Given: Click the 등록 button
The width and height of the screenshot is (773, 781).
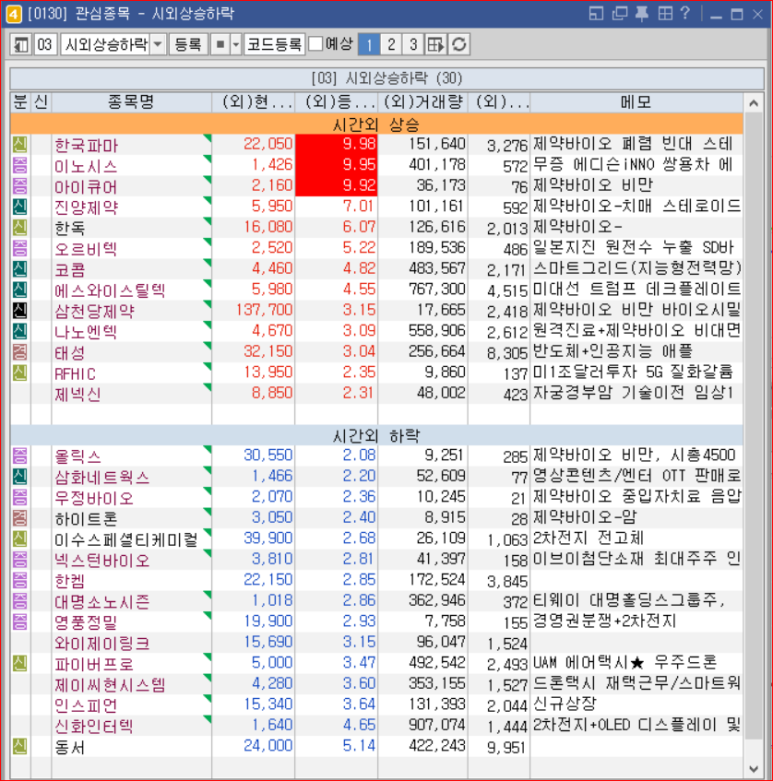Looking at the screenshot, I should (188, 45).
